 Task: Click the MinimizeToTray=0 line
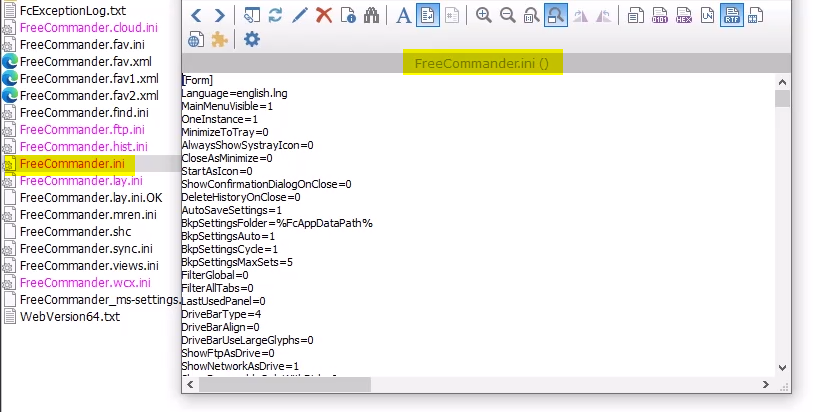point(225,132)
